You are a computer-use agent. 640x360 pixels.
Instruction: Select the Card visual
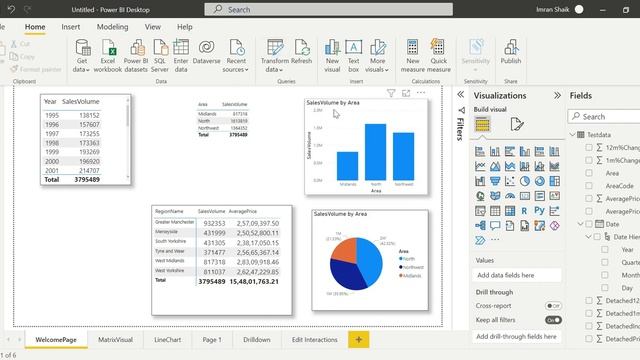pyautogui.click(x=524, y=196)
